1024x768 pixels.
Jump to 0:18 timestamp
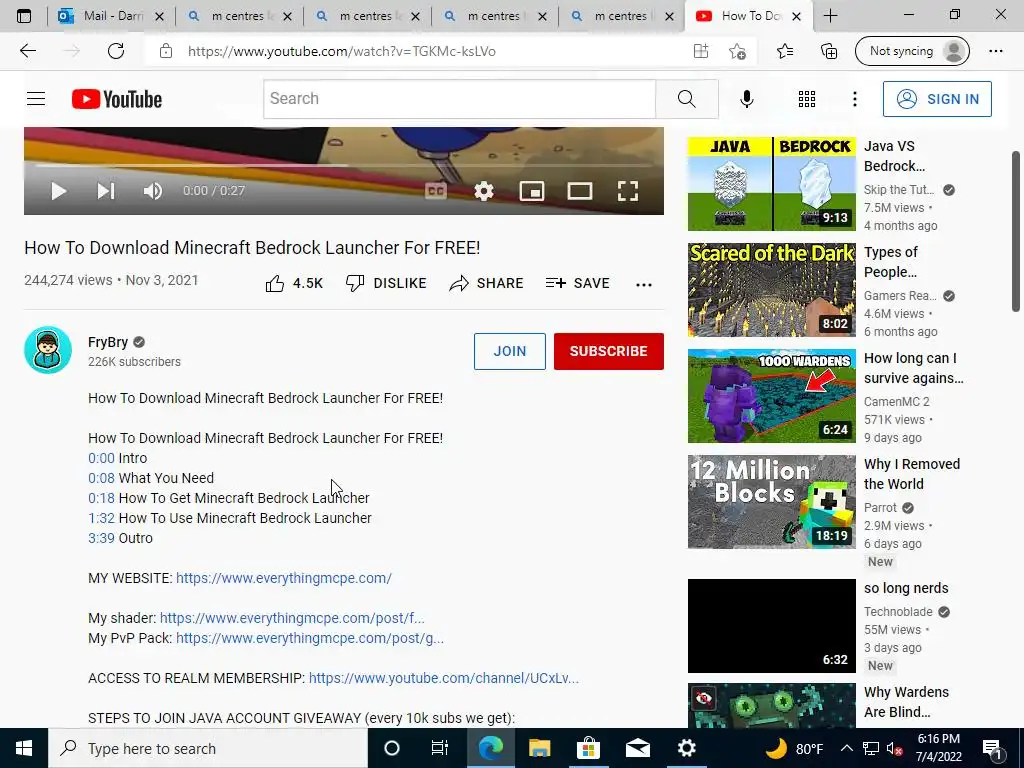(x=101, y=498)
